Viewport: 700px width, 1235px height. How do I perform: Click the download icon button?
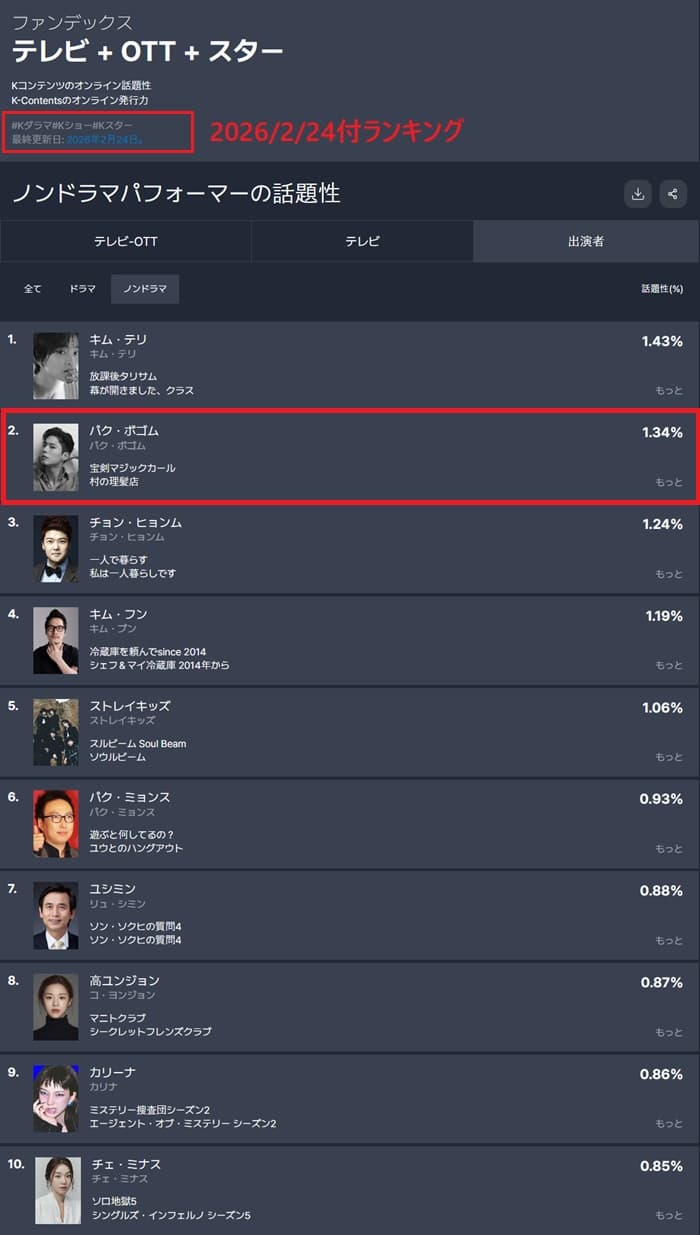coord(638,194)
